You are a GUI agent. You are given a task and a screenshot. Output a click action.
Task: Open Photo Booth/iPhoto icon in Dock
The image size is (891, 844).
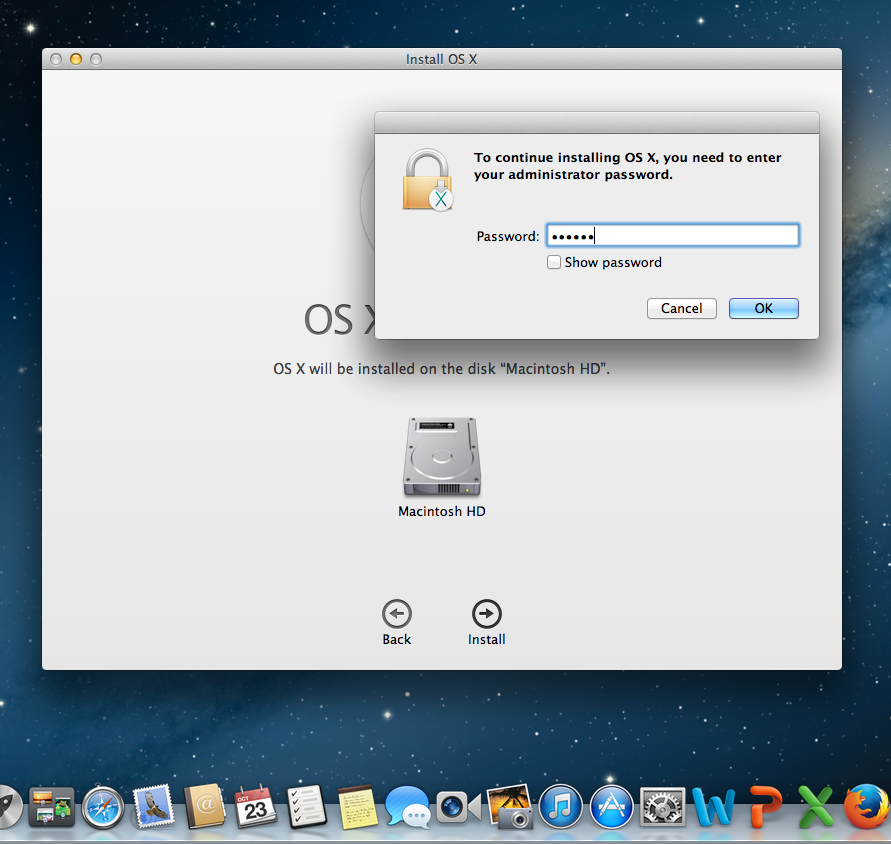[x=510, y=806]
